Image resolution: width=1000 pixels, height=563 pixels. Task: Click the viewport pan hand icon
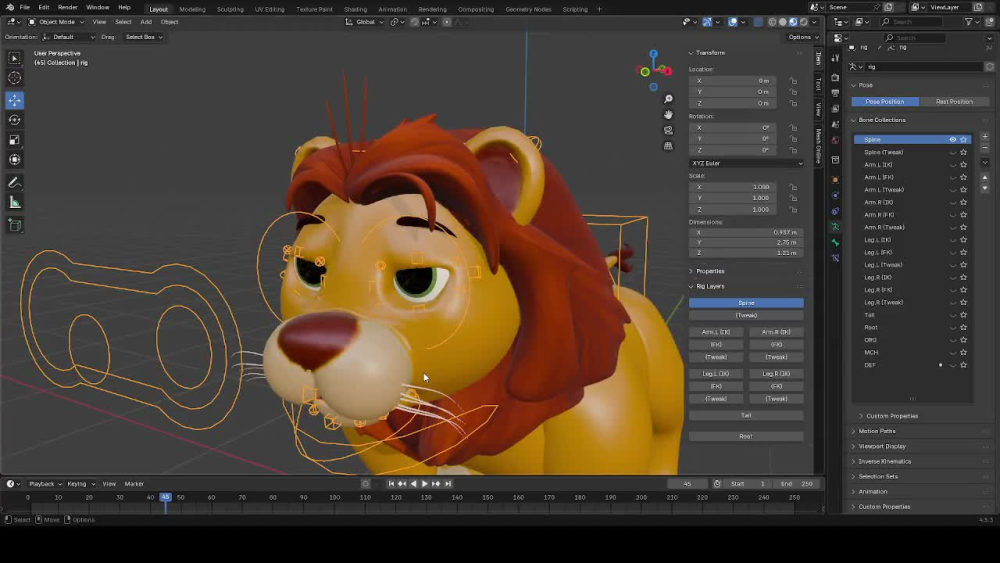point(668,115)
